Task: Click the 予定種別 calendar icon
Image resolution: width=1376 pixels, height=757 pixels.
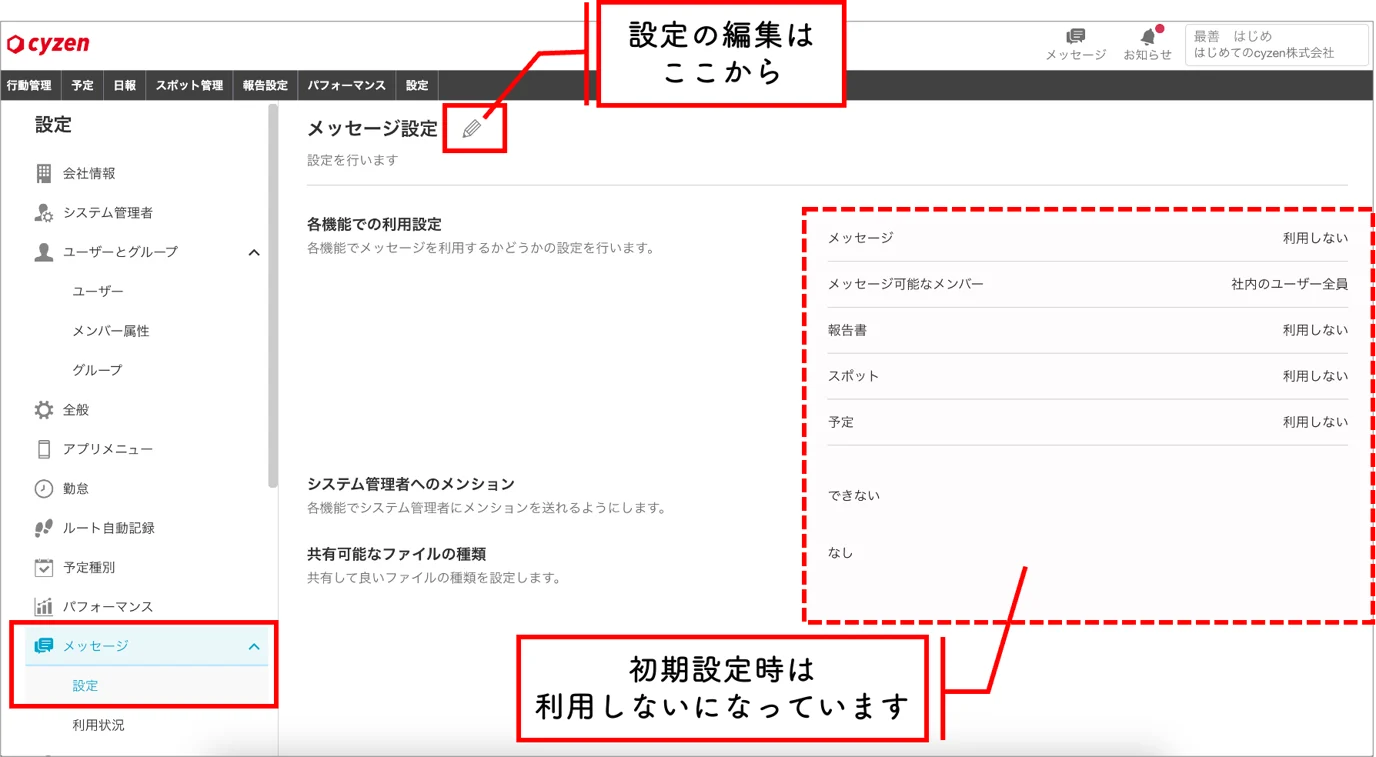Action: click(x=43, y=567)
